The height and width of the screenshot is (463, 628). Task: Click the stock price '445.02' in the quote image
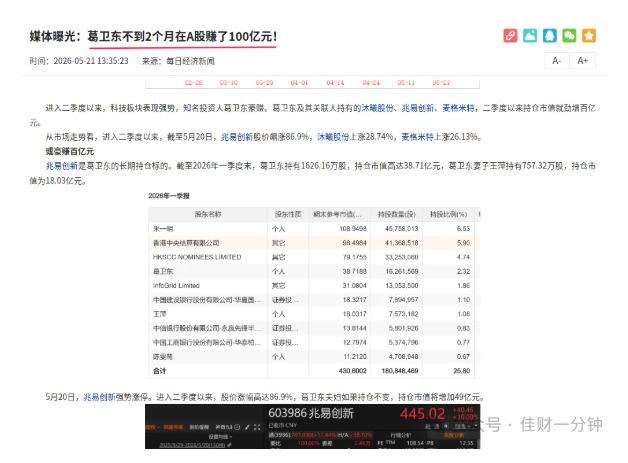click(x=423, y=414)
